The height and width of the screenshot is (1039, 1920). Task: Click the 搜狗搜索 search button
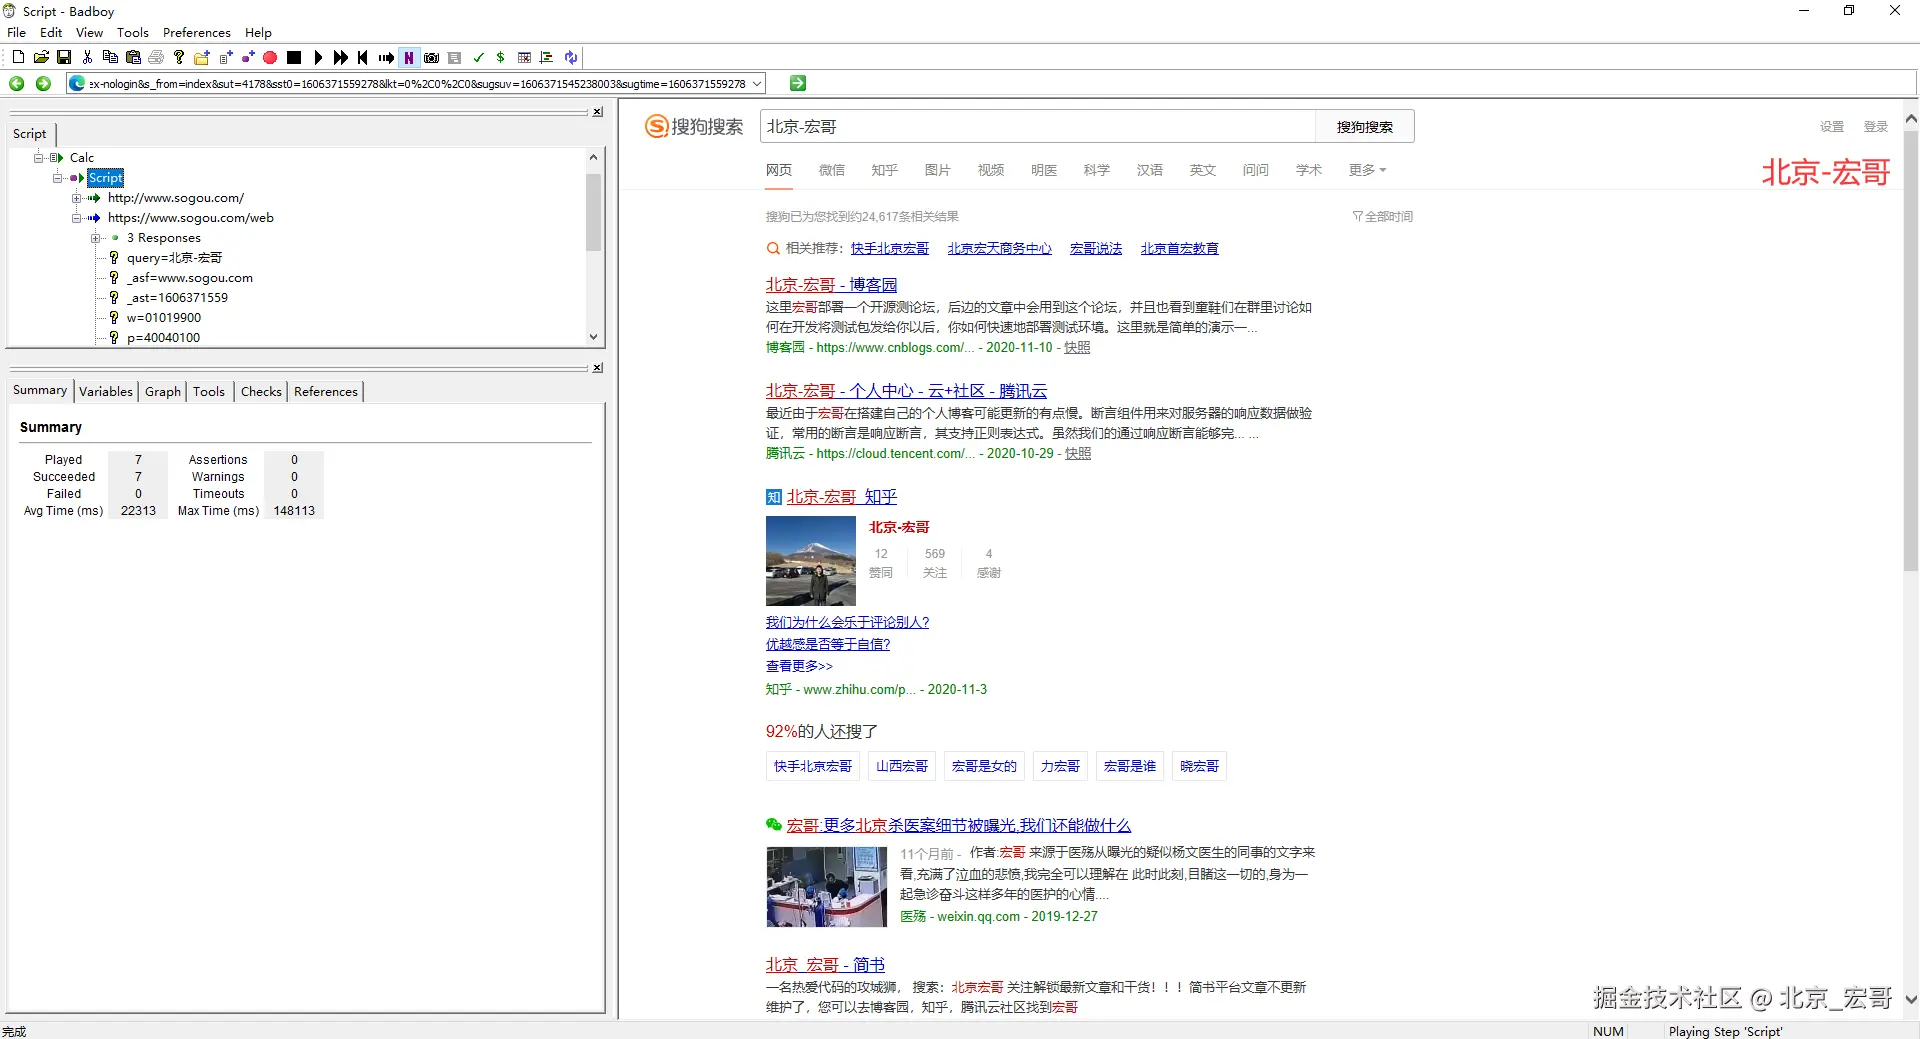pos(1365,127)
